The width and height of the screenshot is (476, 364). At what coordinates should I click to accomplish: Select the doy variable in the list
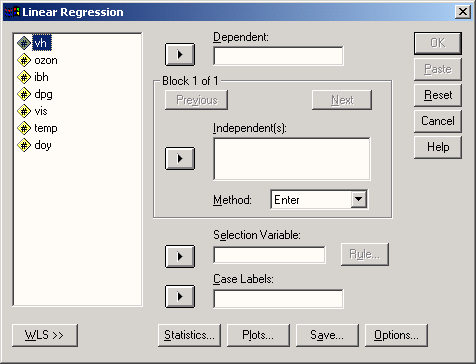pos(43,145)
